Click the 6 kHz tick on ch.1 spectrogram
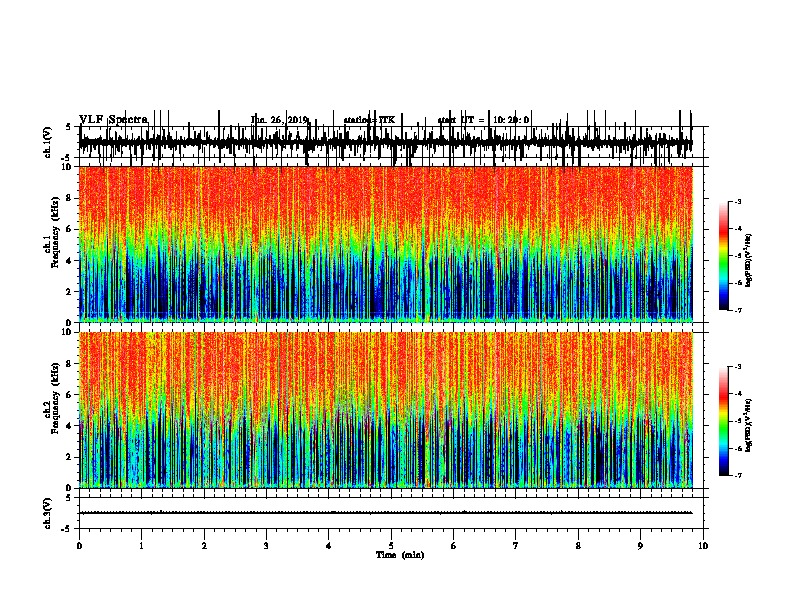 [x=70, y=229]
